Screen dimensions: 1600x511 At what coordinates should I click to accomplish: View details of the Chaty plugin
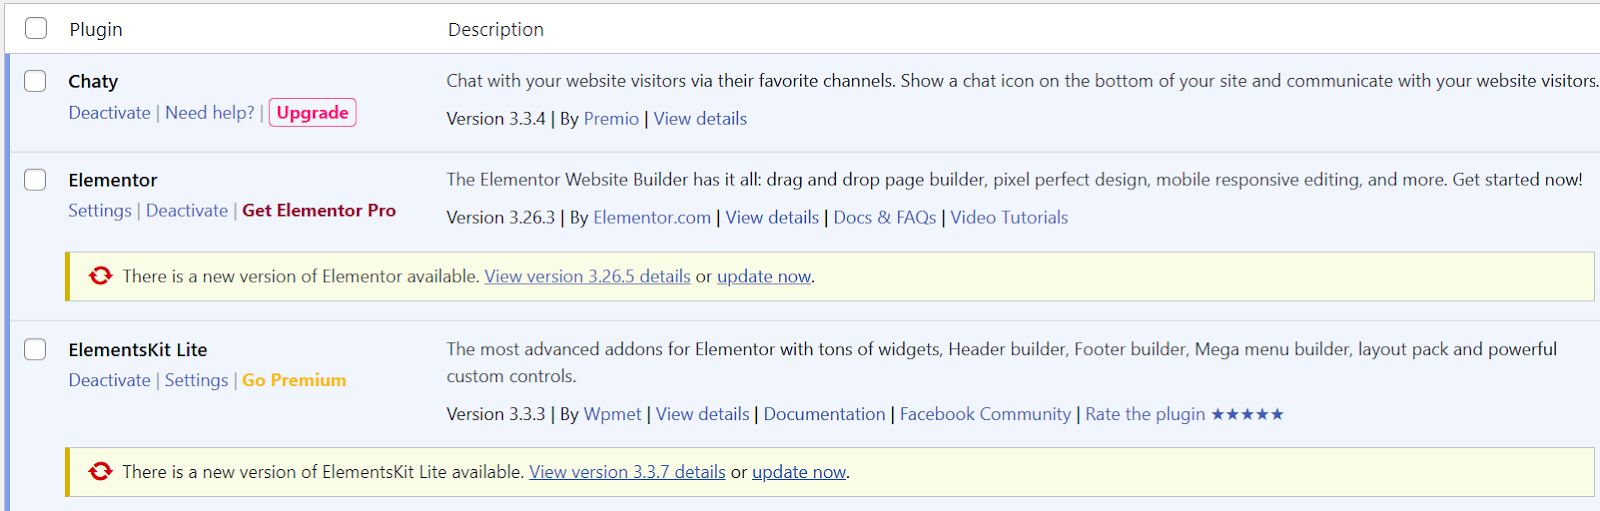click(x=700, y=119)
